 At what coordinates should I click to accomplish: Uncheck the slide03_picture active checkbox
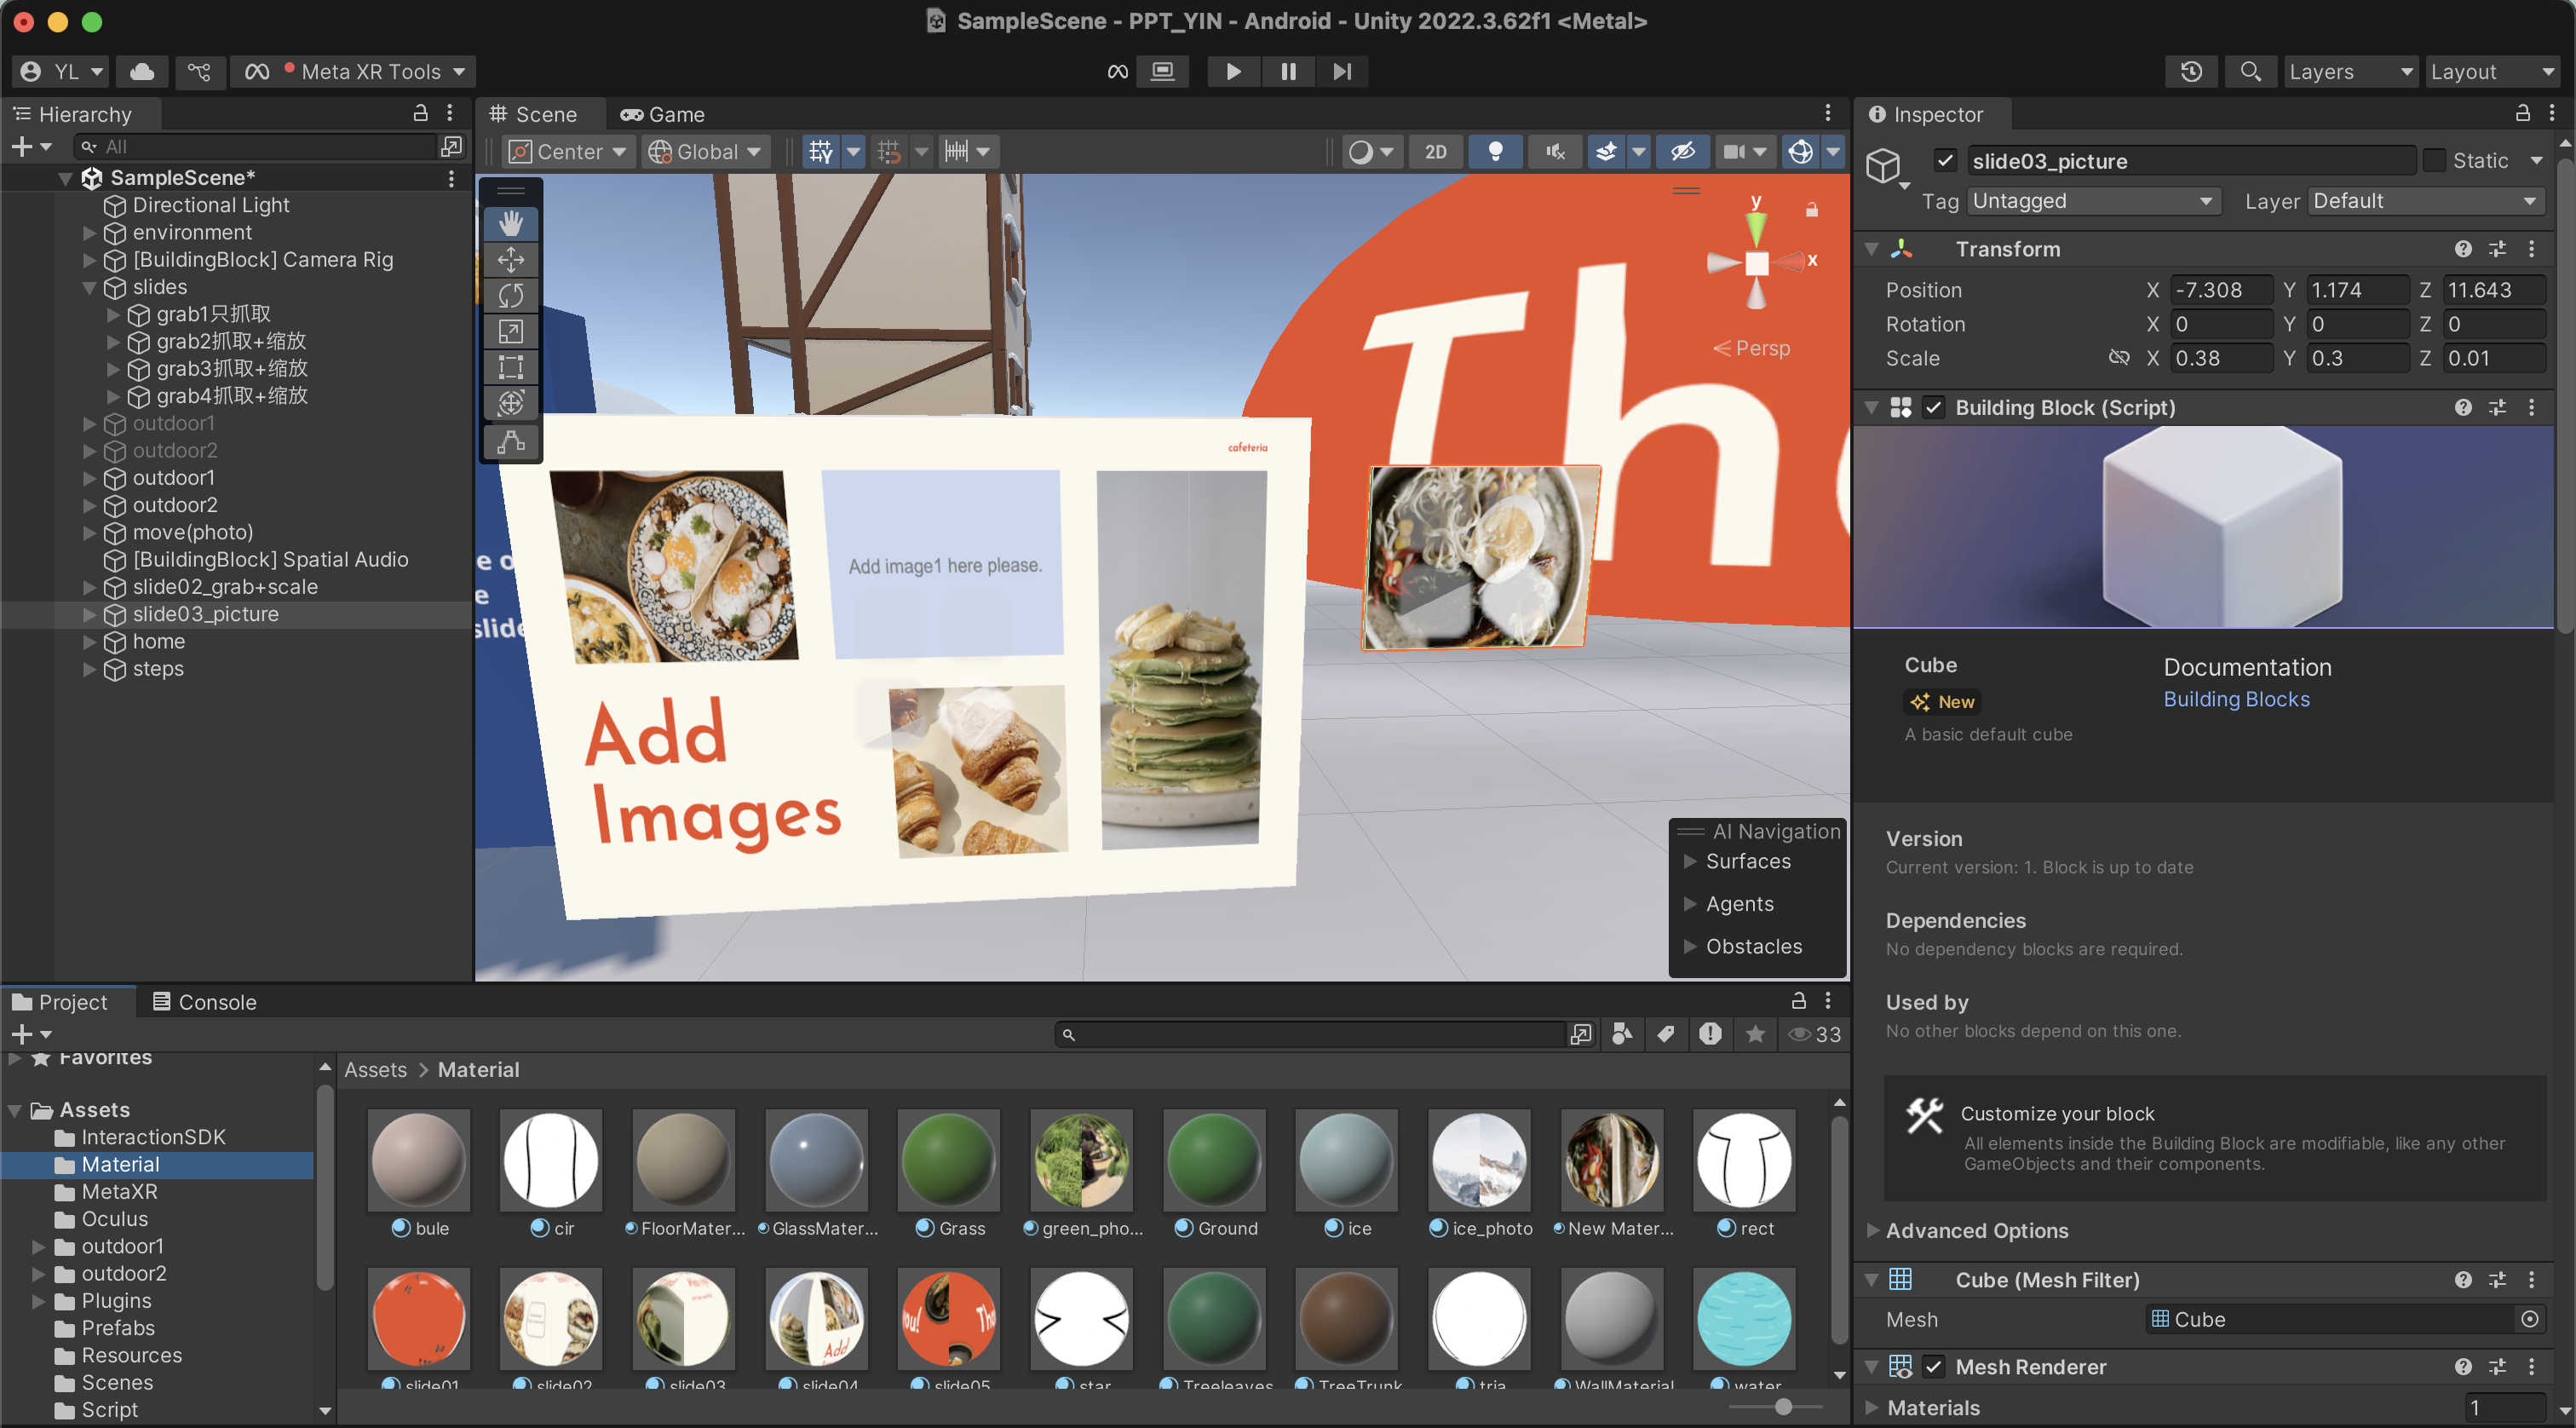pos(1945,161)
